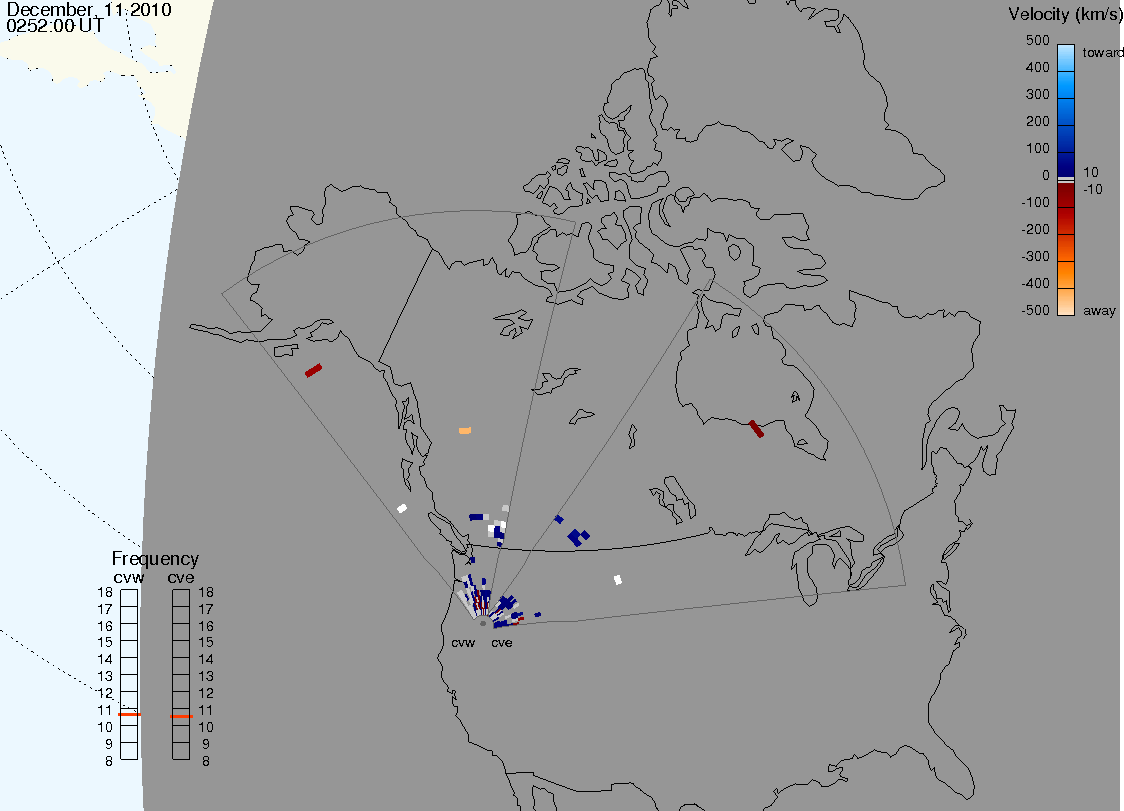The height and width of the screenshot is (811, 1124).
Task: Click the 300 tick label on velocity scale
Action: tap(1037, 94)
